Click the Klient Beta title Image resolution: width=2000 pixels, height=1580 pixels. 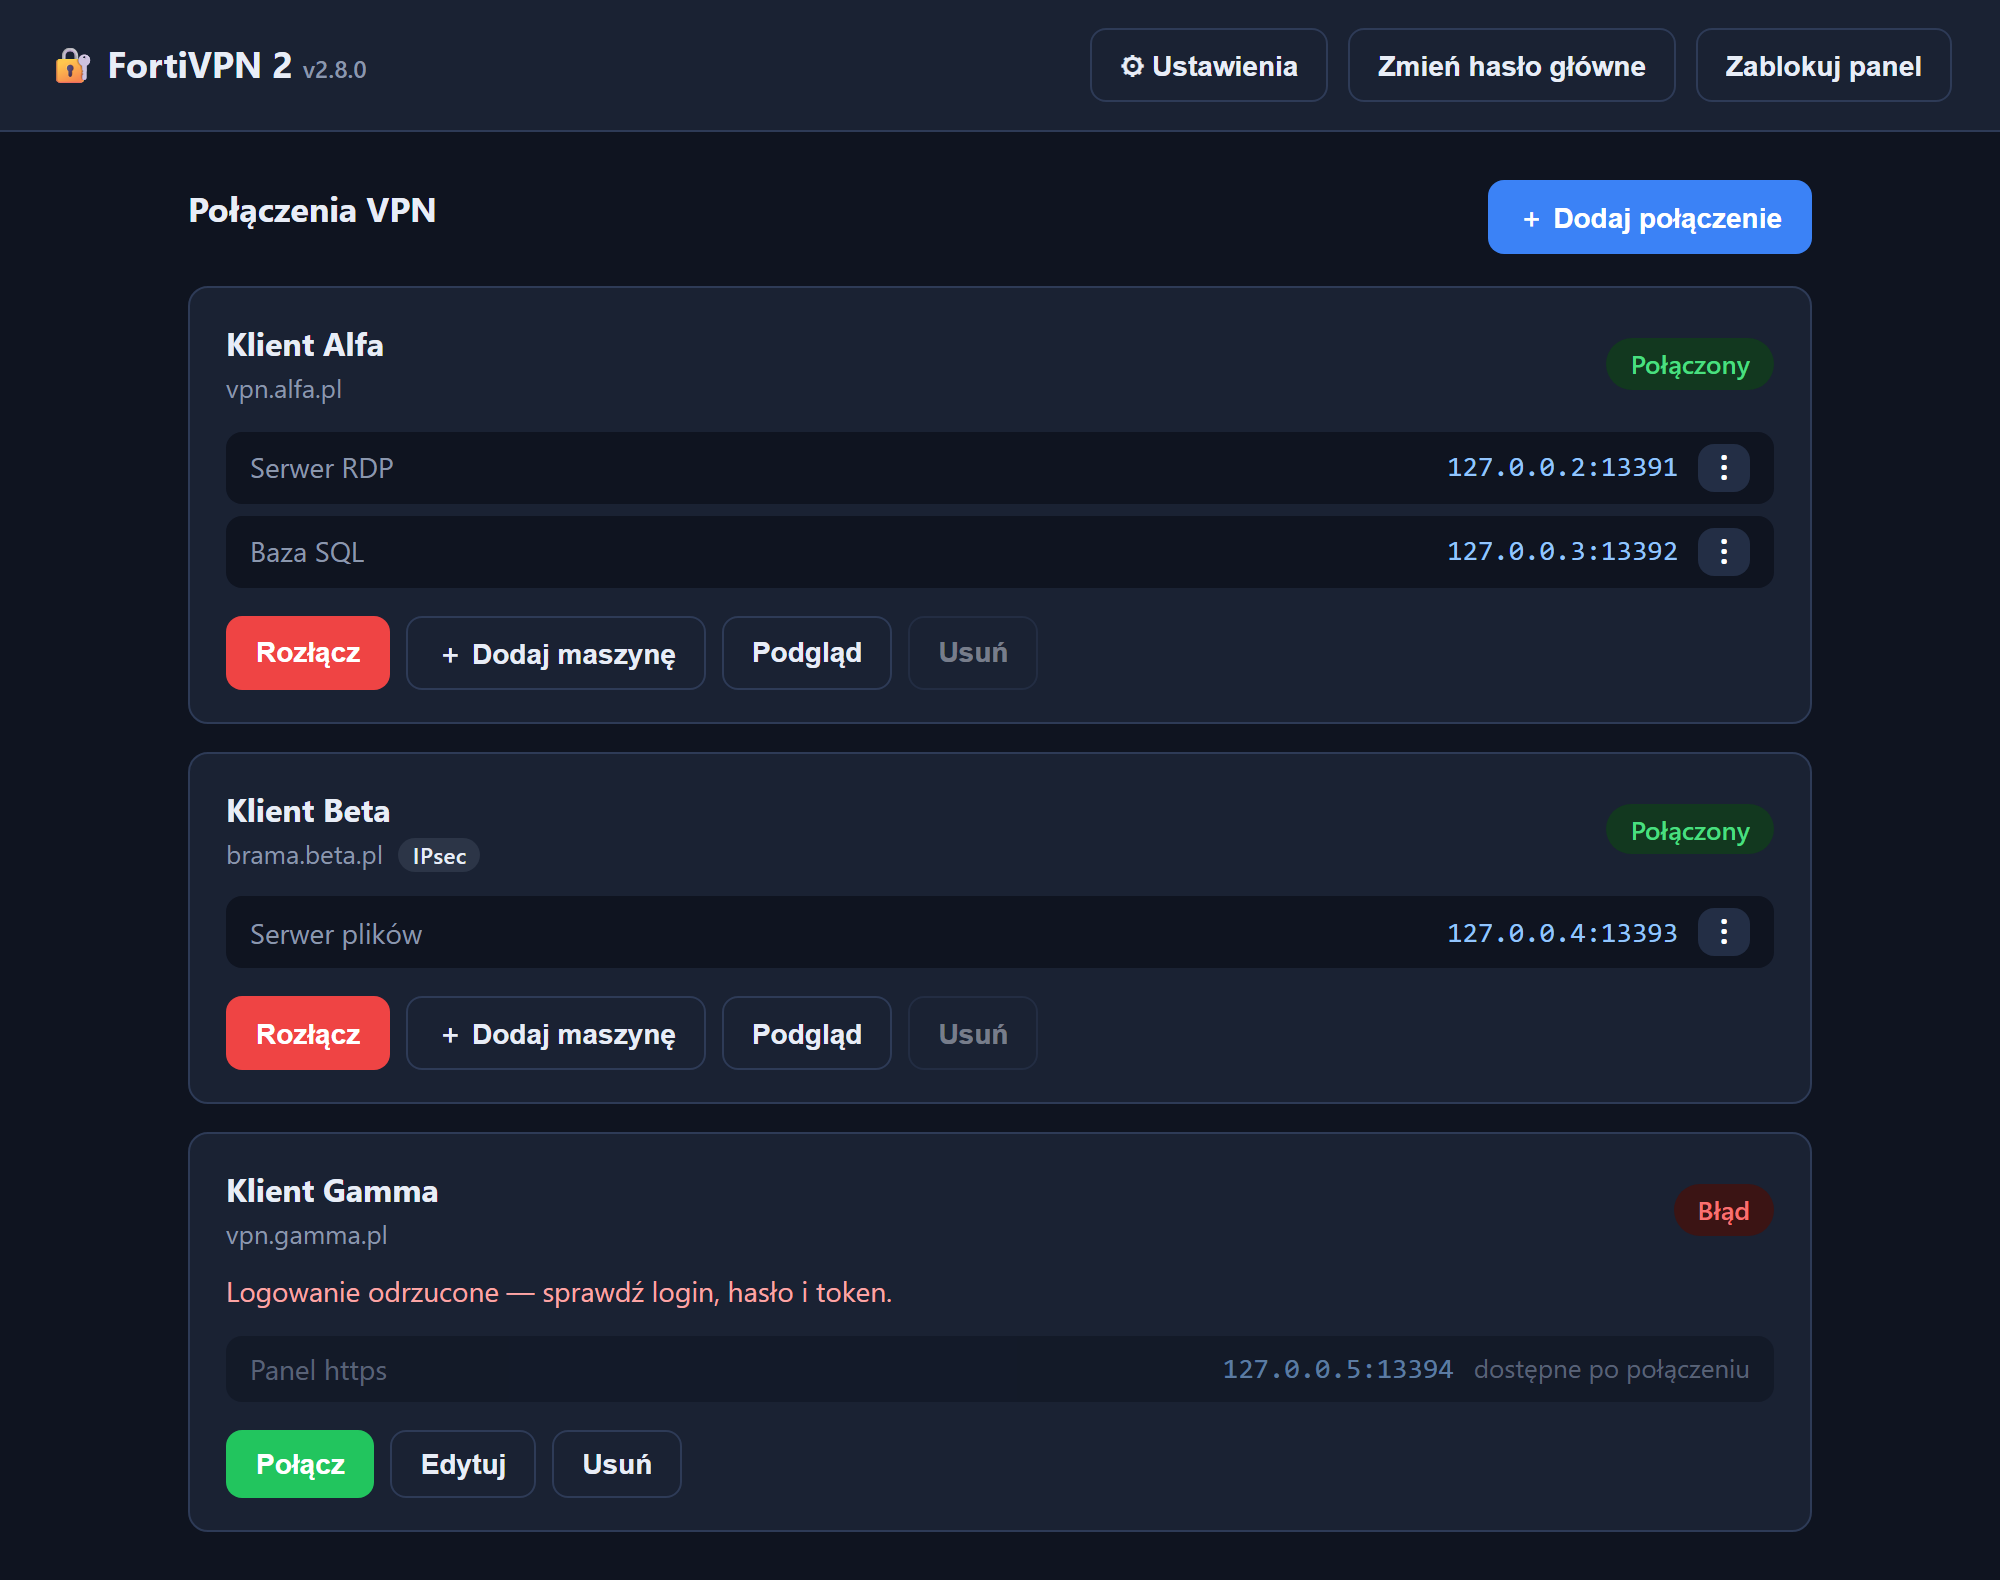(x=308, y=811)
